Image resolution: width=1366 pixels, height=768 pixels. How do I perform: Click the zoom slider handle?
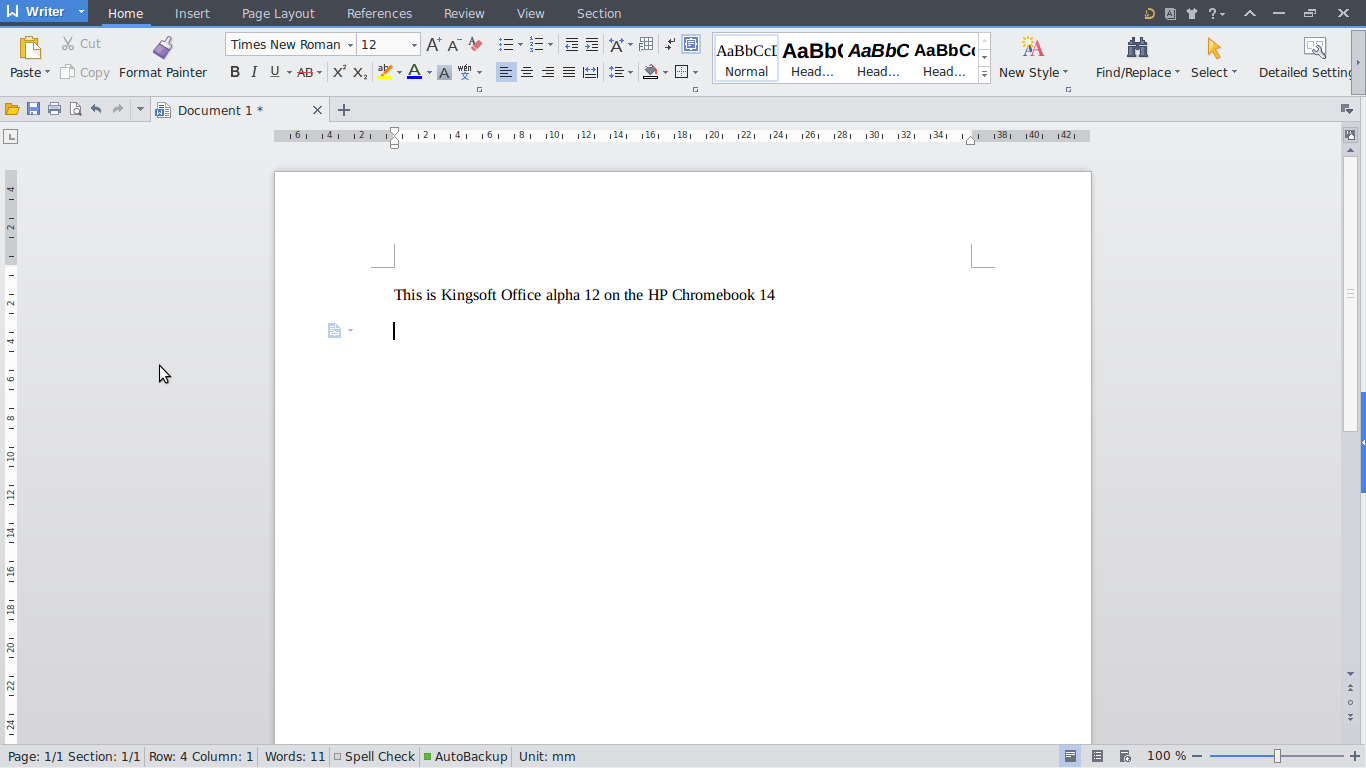pos(1277,756)
